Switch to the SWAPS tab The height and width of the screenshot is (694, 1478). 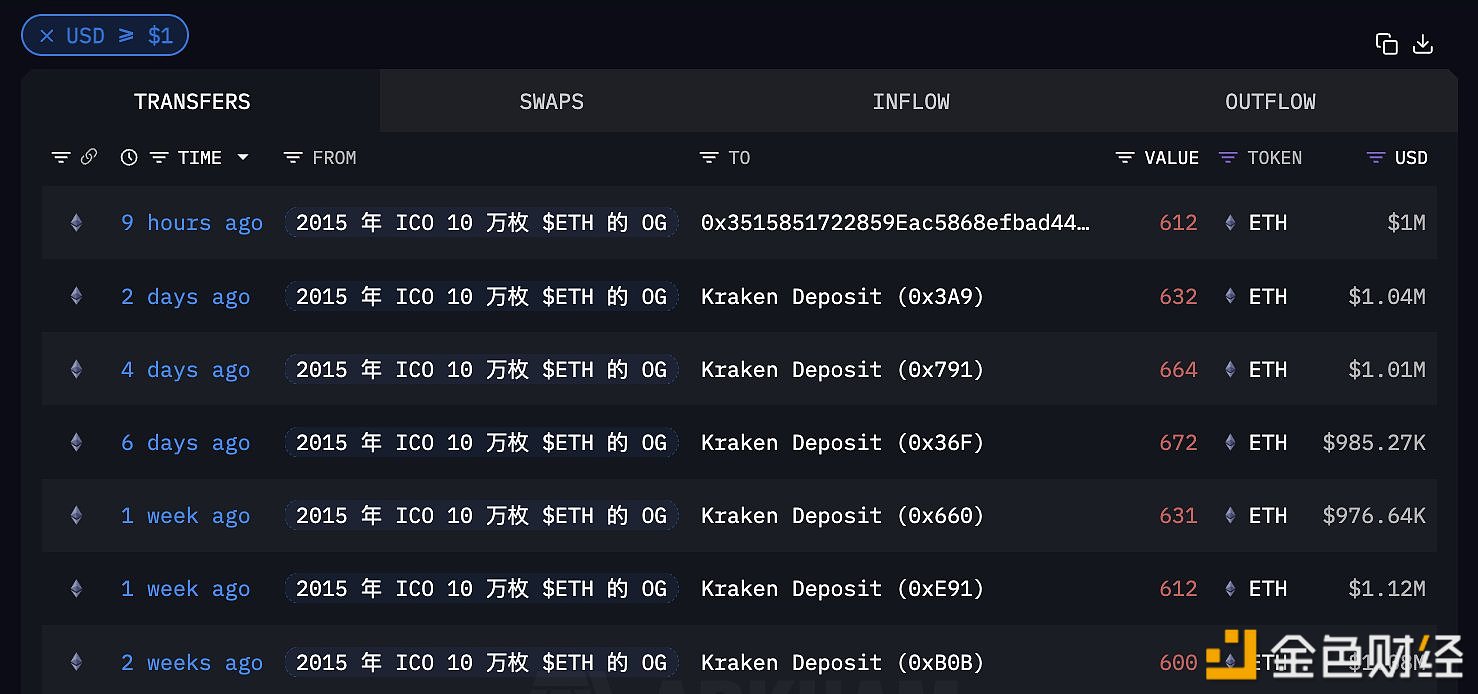point(551,102)
